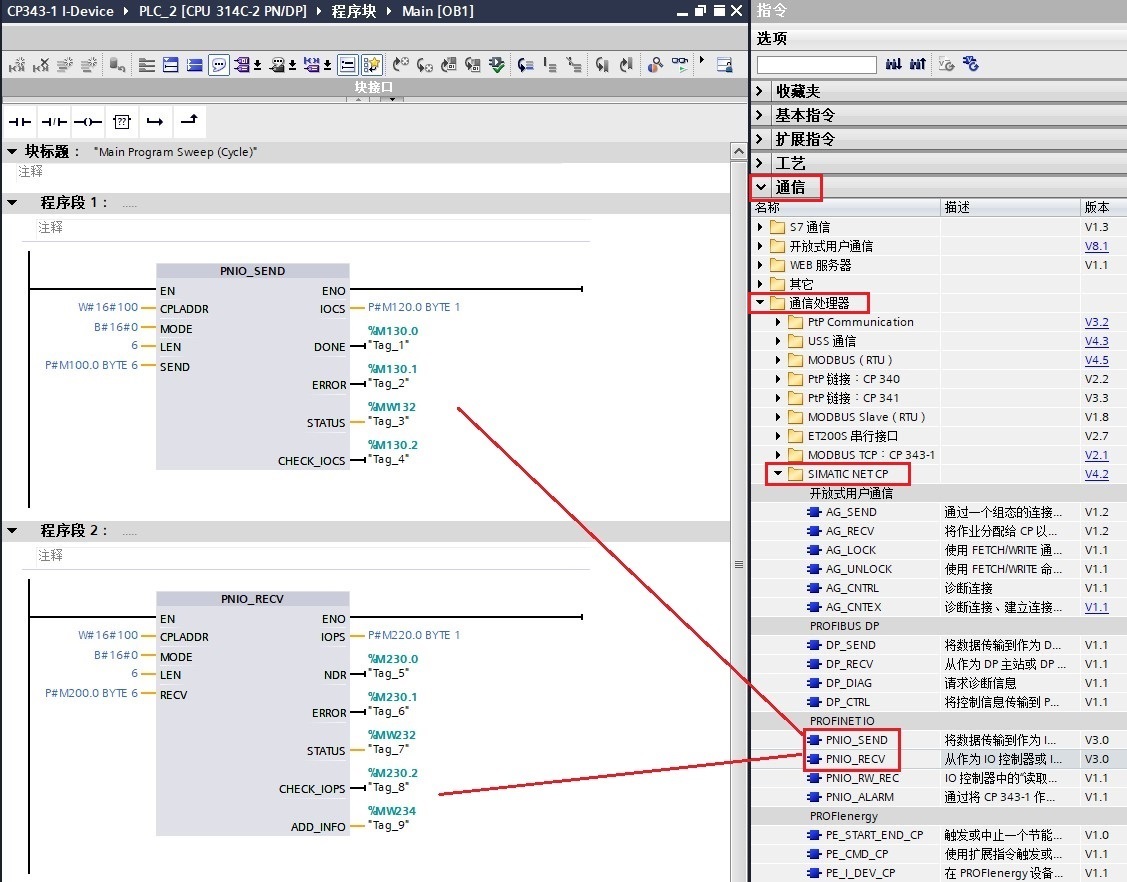This screenshot has width=1127, height=882.
Task: Click the insert network toolbar icon
Action: tap(17, 65)
